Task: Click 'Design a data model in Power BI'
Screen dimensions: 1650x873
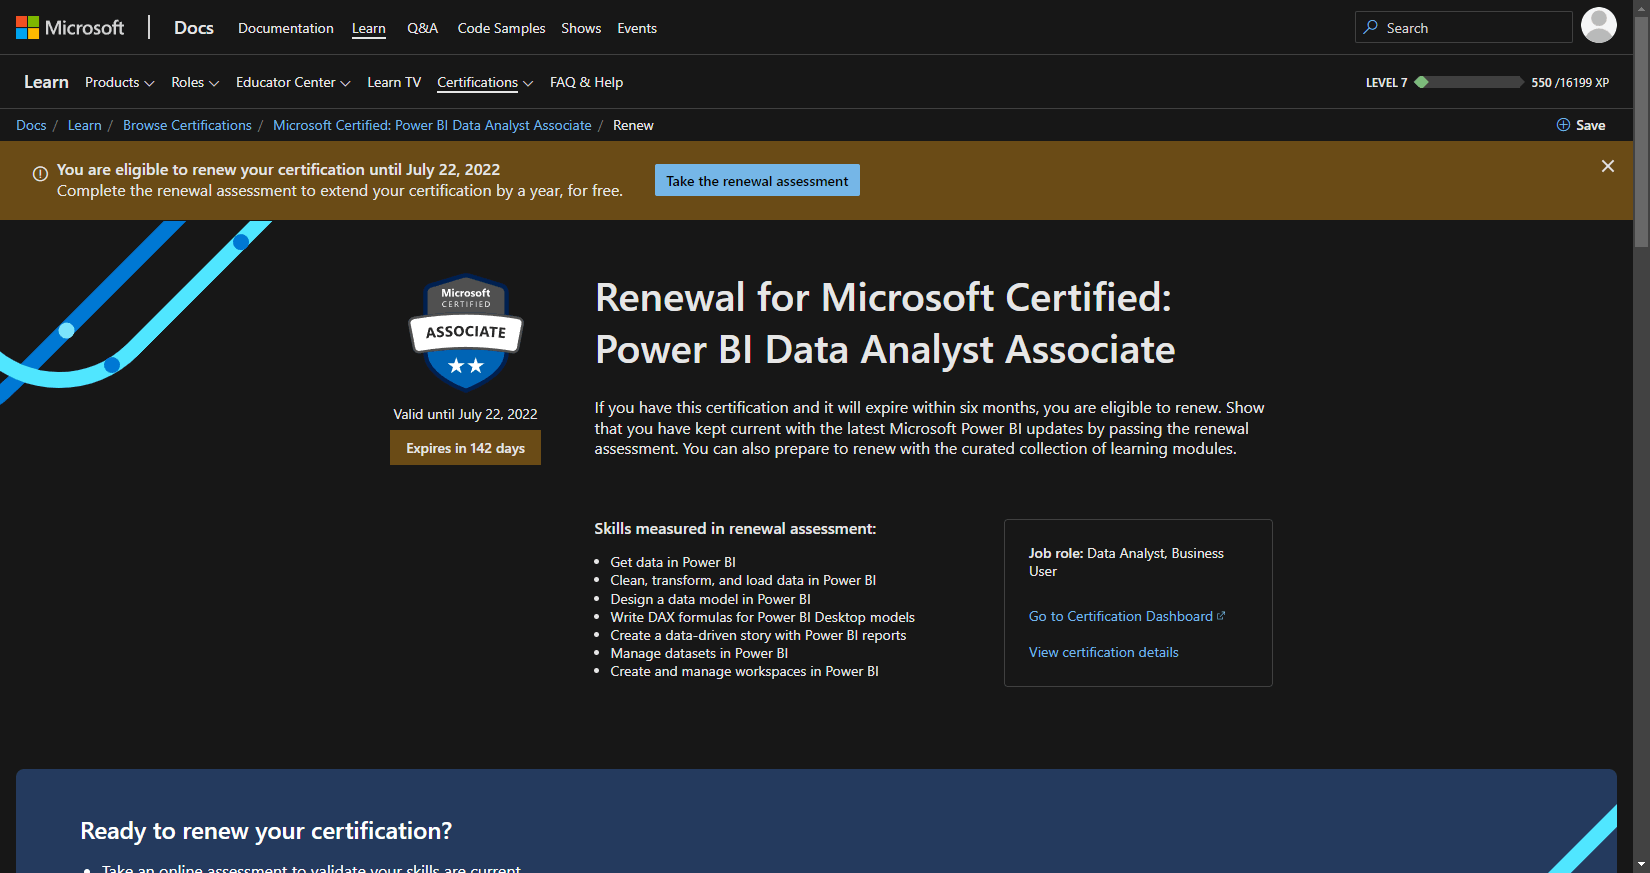Action: coord(710,599)
